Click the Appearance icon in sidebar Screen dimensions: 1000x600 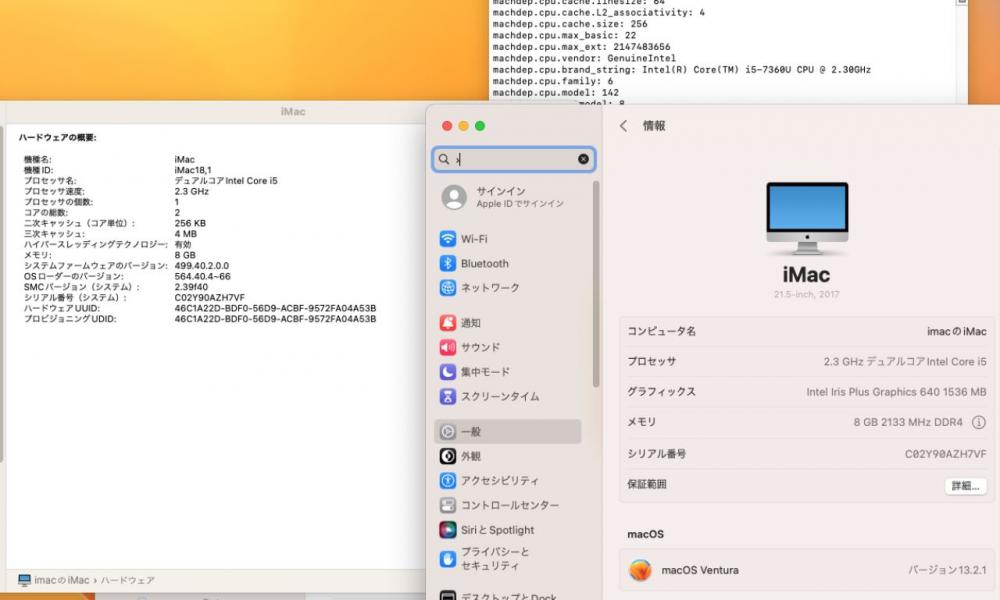click(448, 456)
